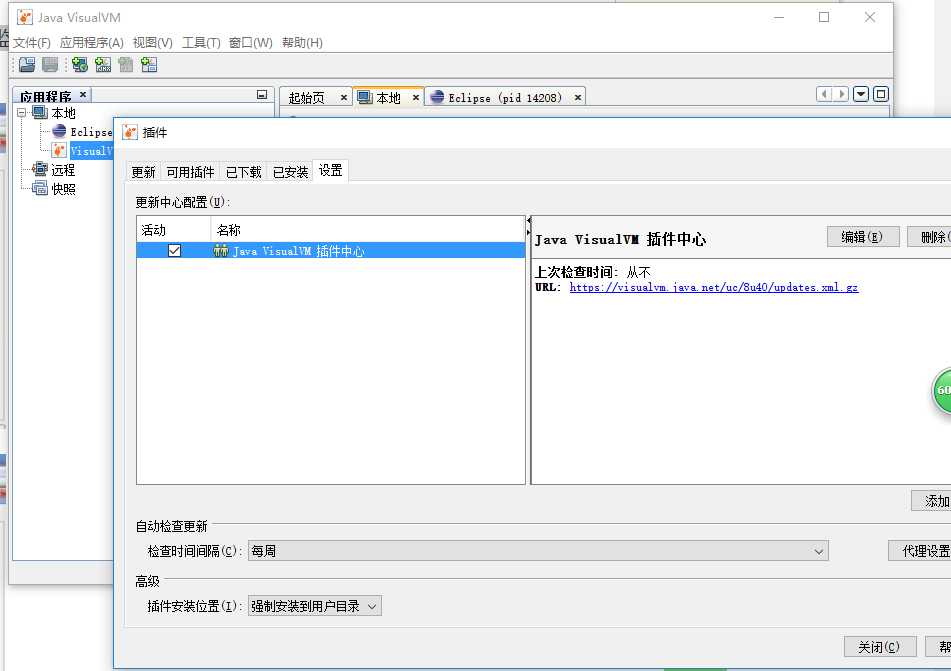
Task: Open the 视图(V) menu
Action: (153, 42)
